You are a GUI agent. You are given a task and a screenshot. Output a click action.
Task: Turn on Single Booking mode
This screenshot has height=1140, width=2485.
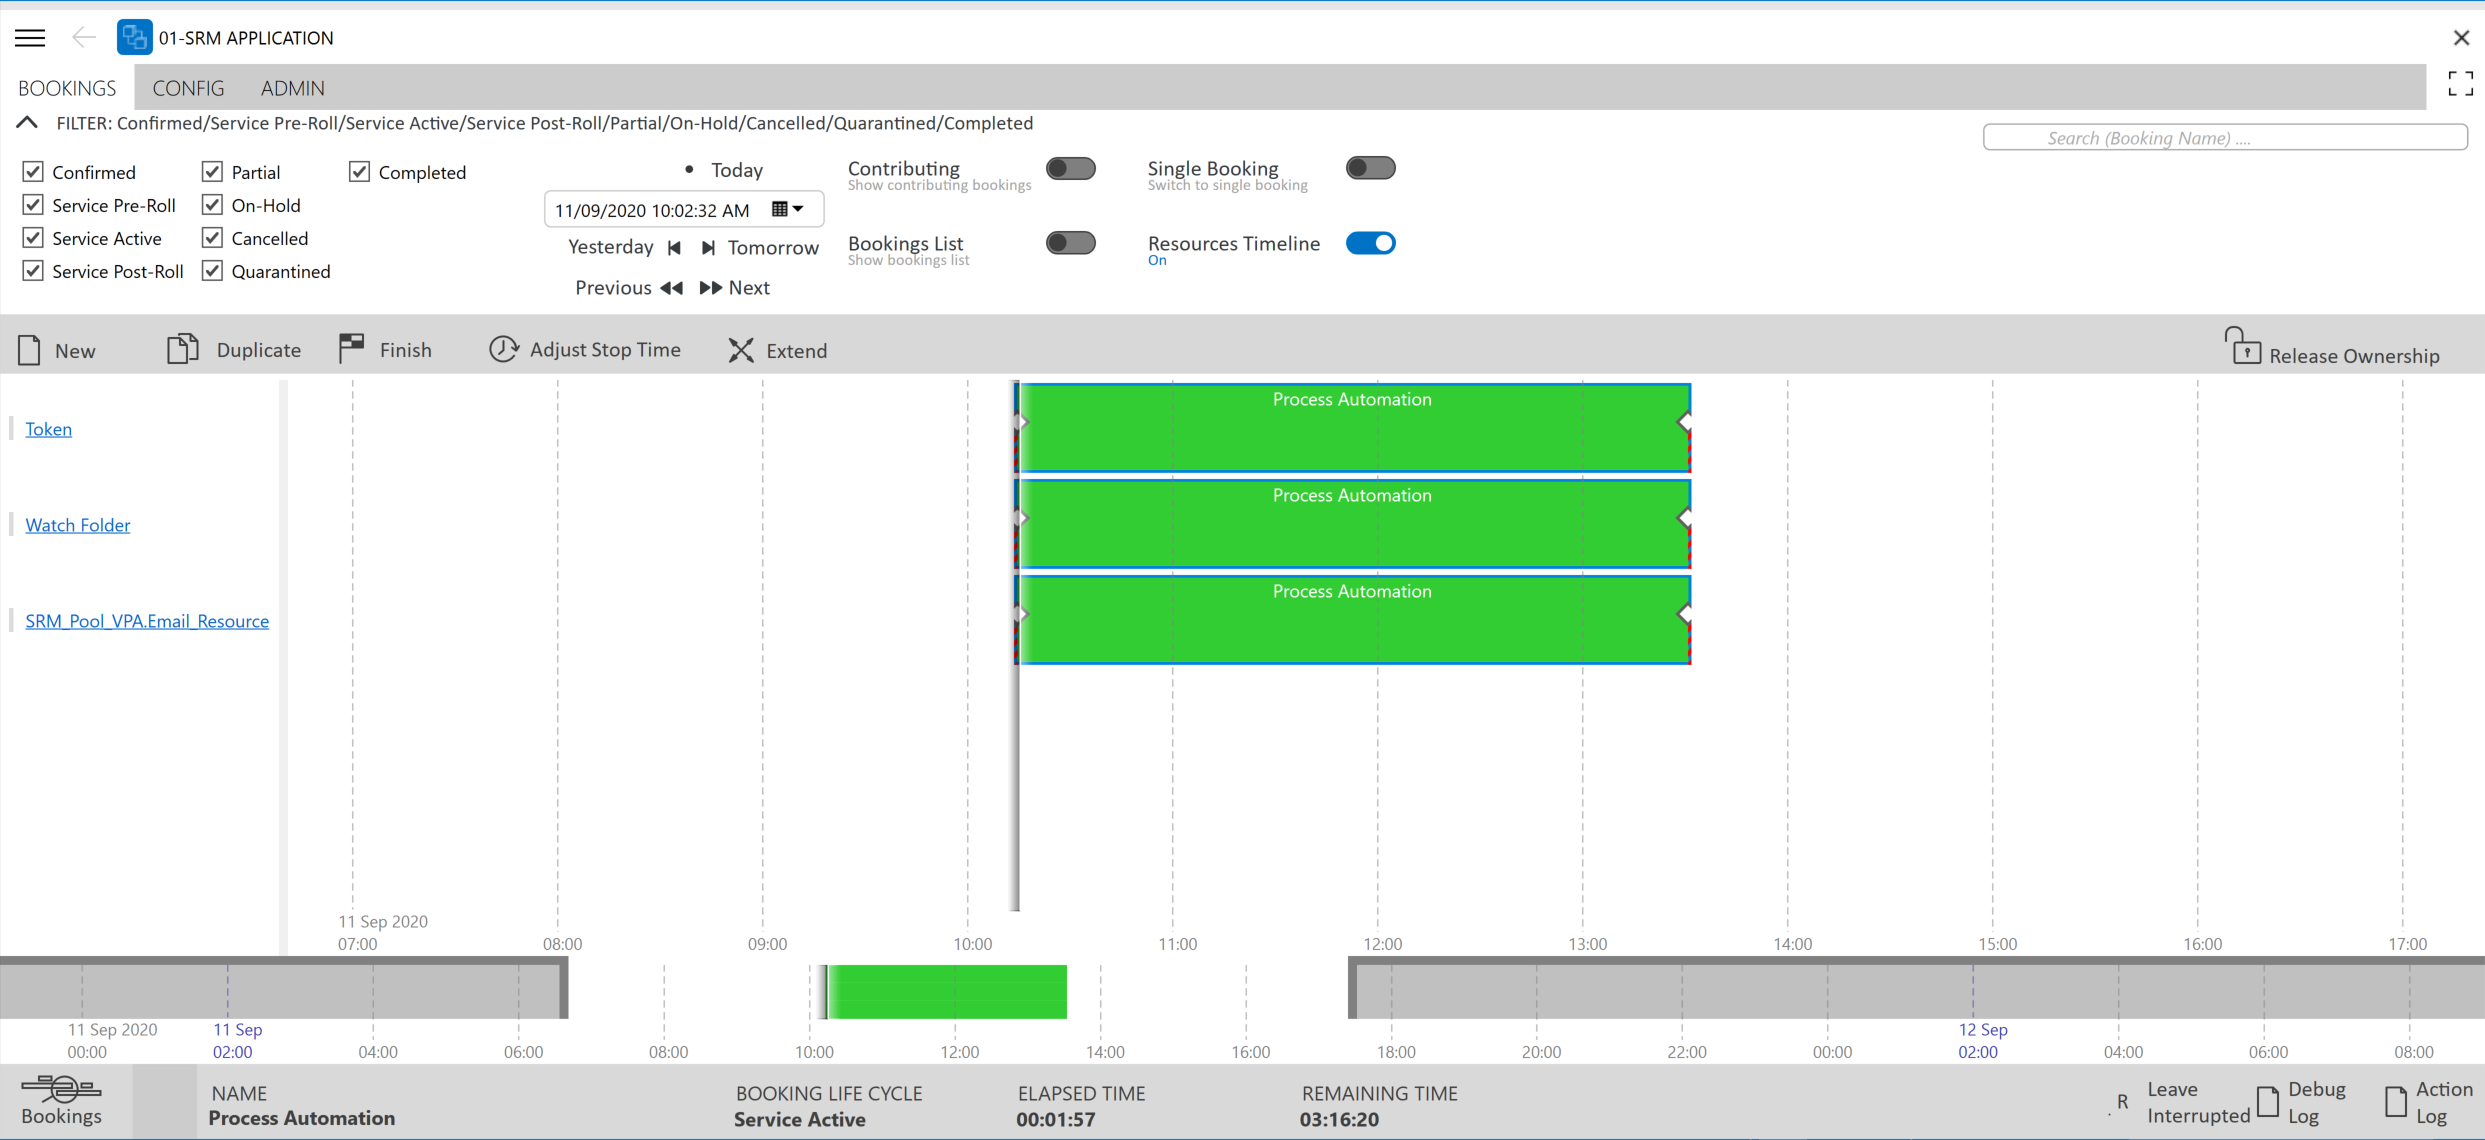coord(1370,167)
